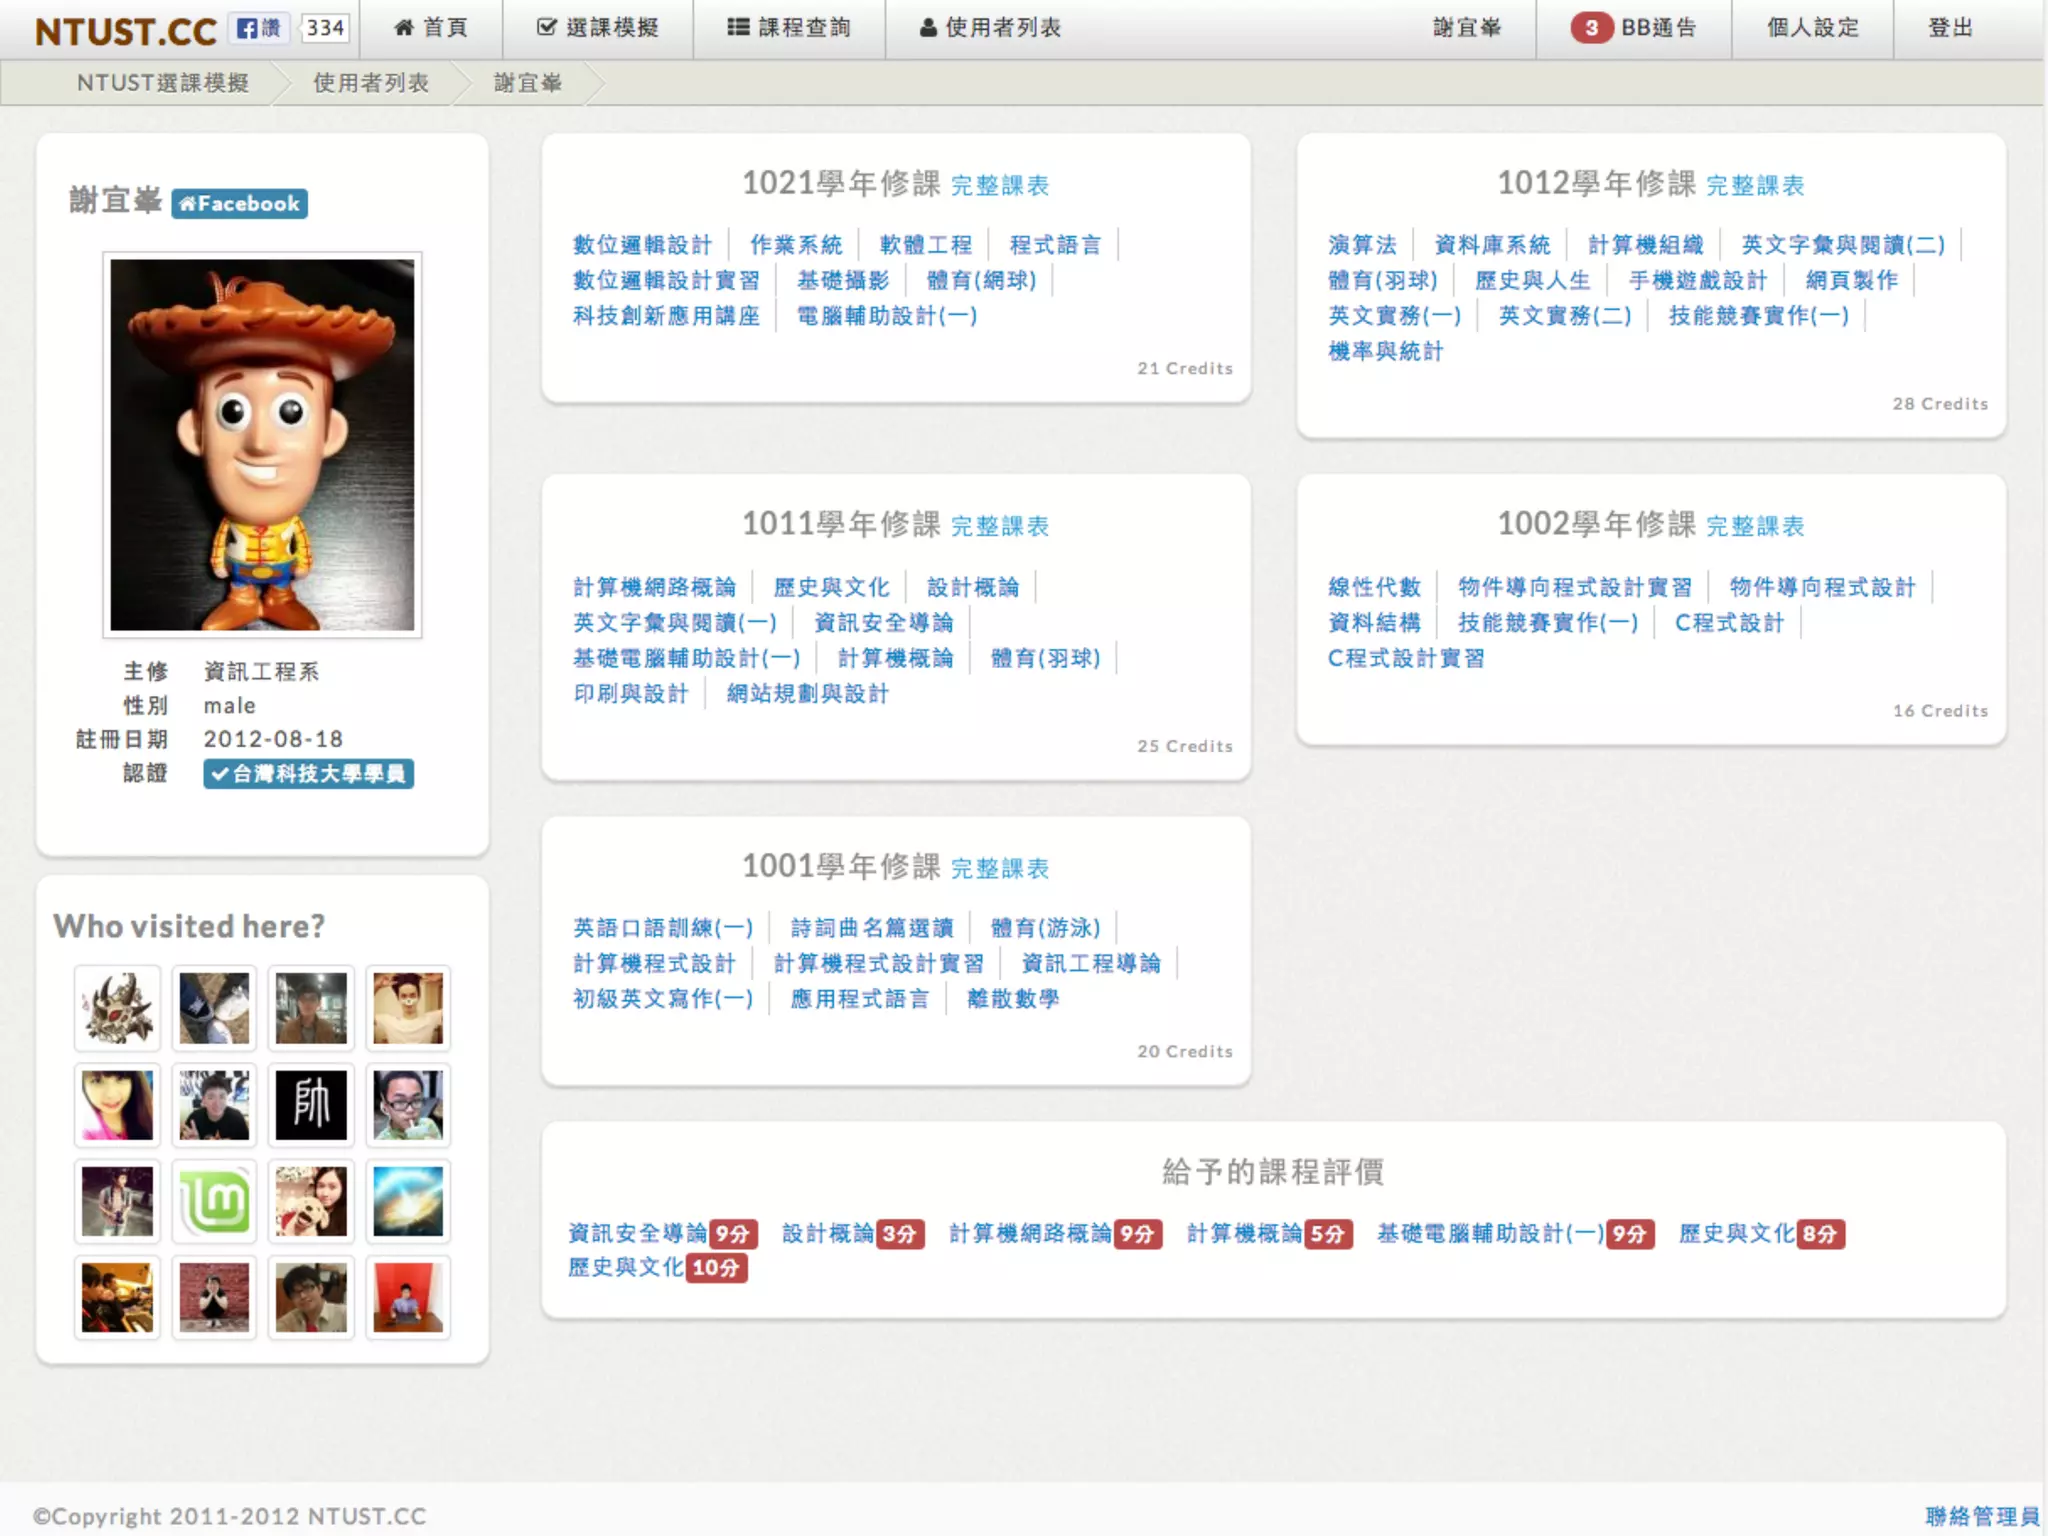This screenshot has height=1536, width=2048.
Task: Click the 台灣科技大學學員 verification badge
Action: click(x=308, y=774)
